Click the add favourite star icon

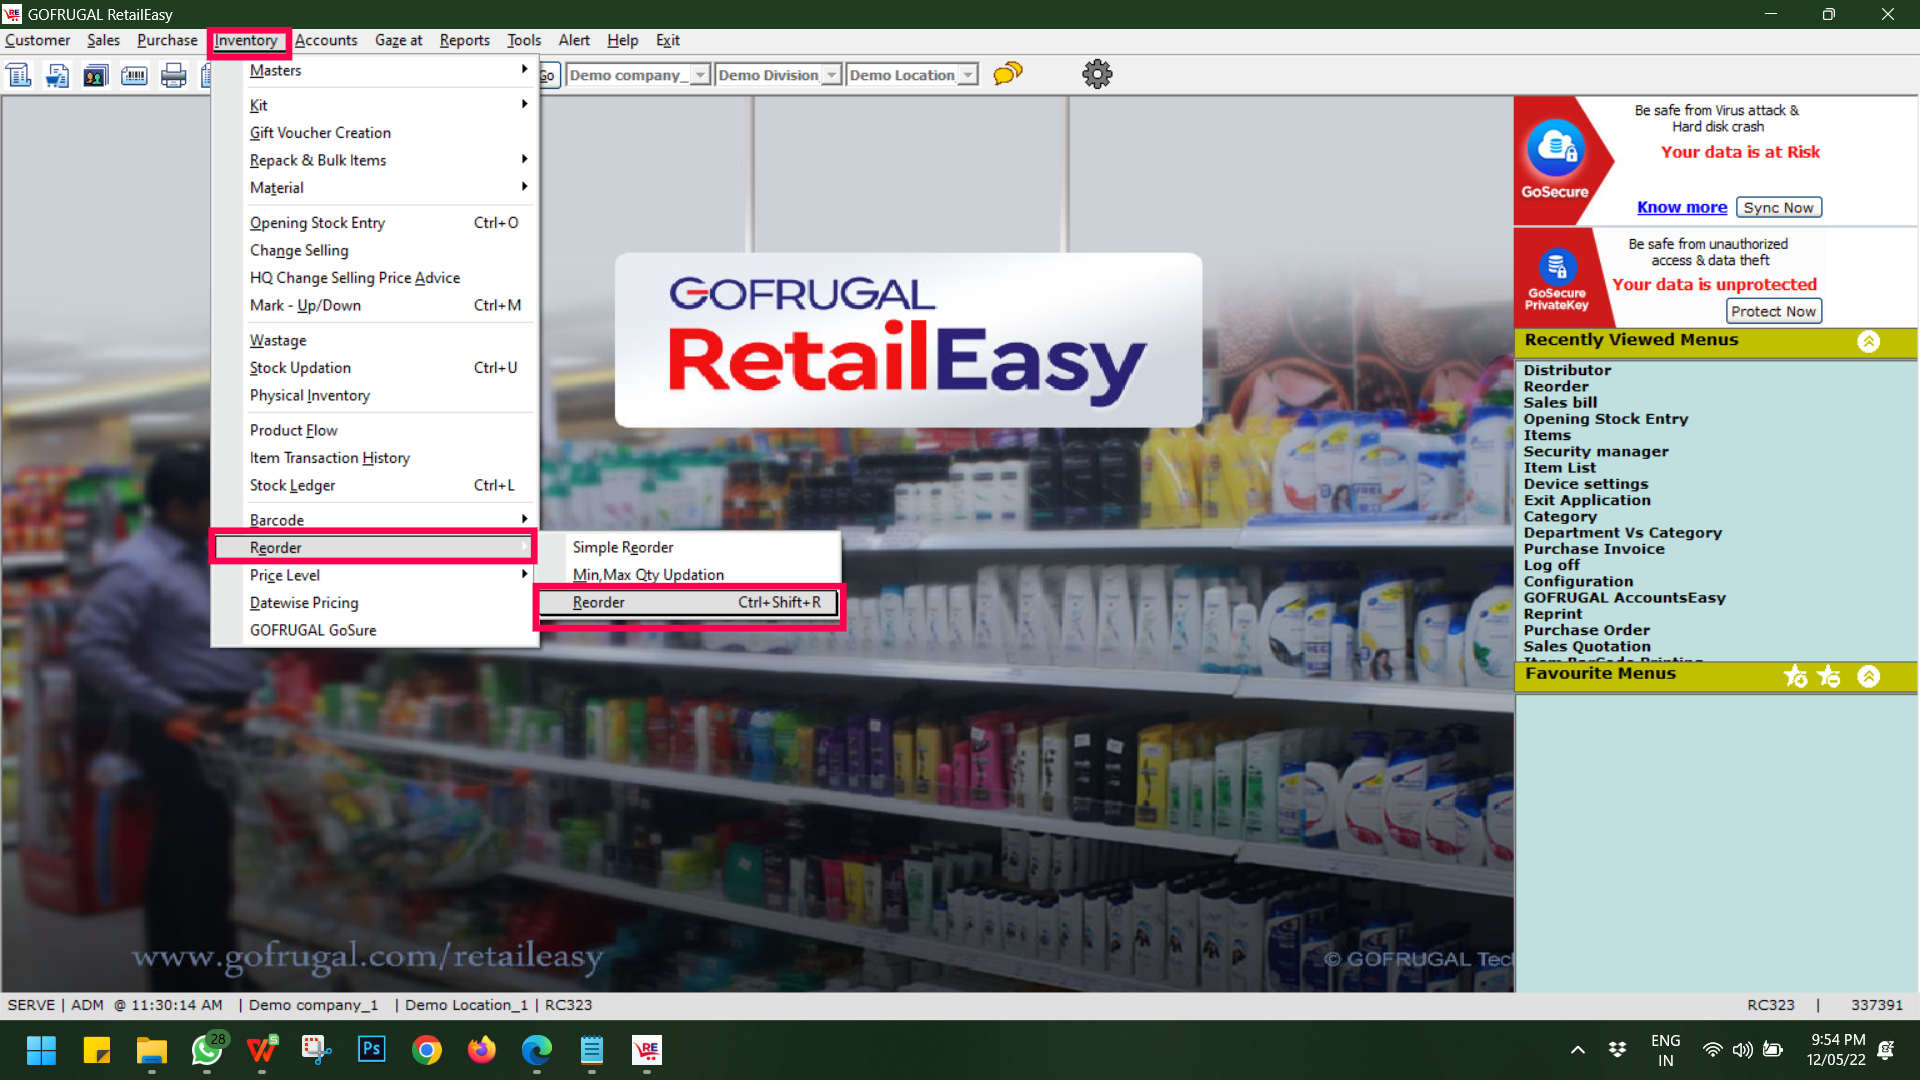[1796, 677]
